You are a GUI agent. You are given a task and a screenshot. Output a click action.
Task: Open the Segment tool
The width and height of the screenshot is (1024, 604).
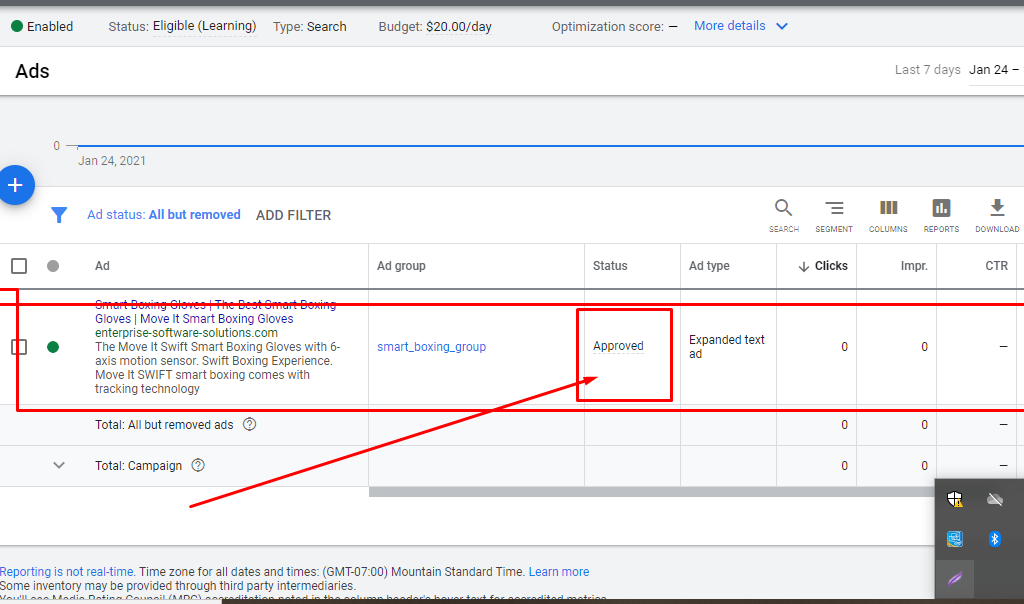coord(834,216)
